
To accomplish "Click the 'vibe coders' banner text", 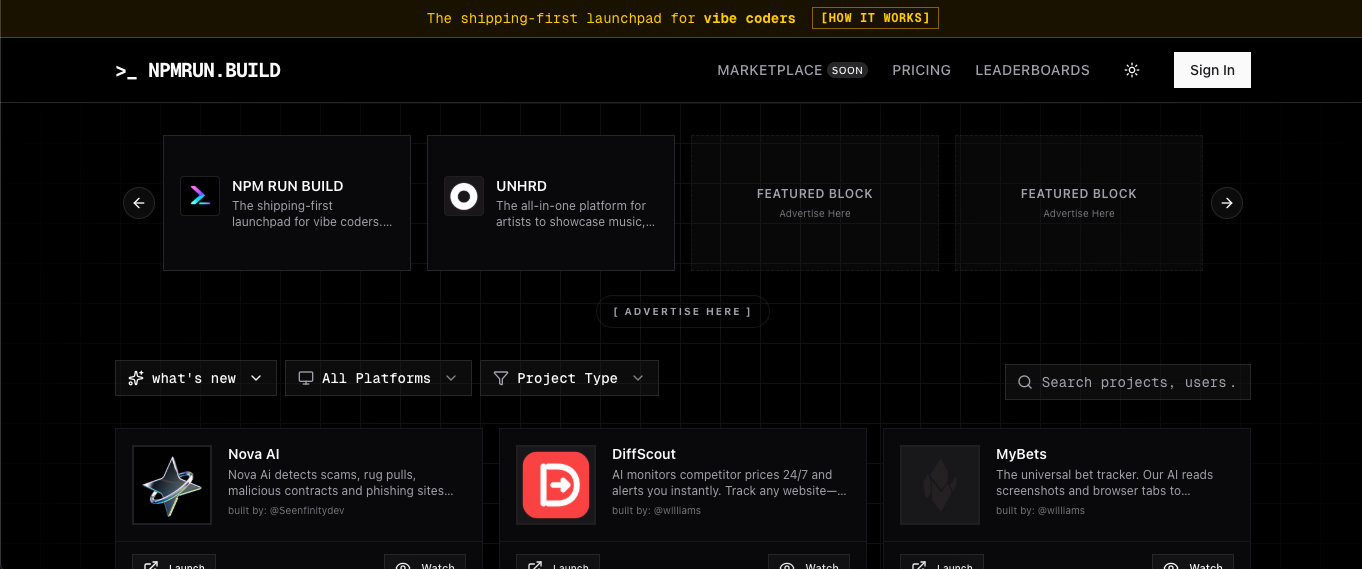I will tap(750, 18).
